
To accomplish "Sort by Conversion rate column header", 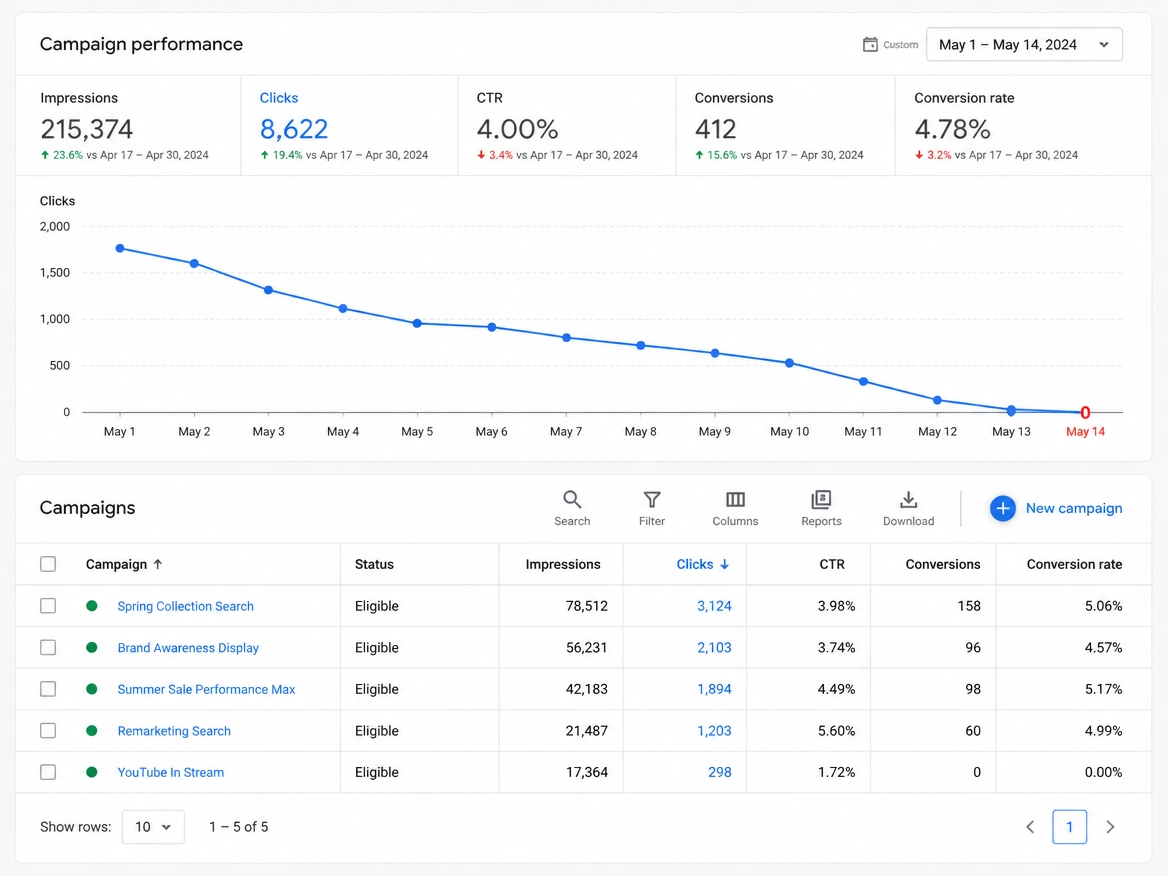I will 1074,564.
